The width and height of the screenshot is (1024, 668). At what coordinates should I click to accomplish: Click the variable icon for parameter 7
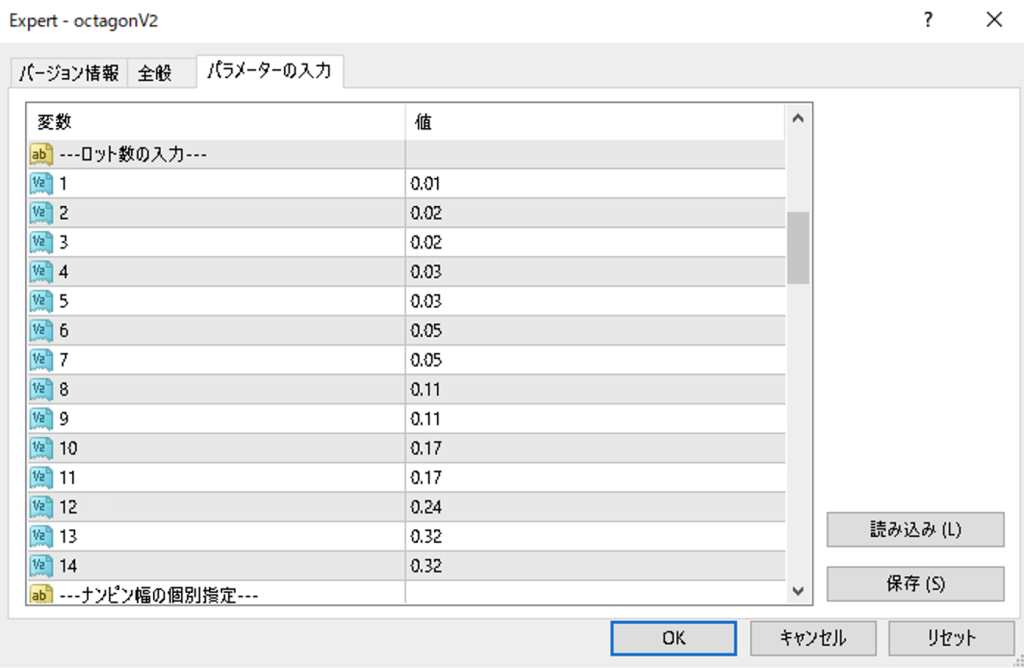click(41, 360)
